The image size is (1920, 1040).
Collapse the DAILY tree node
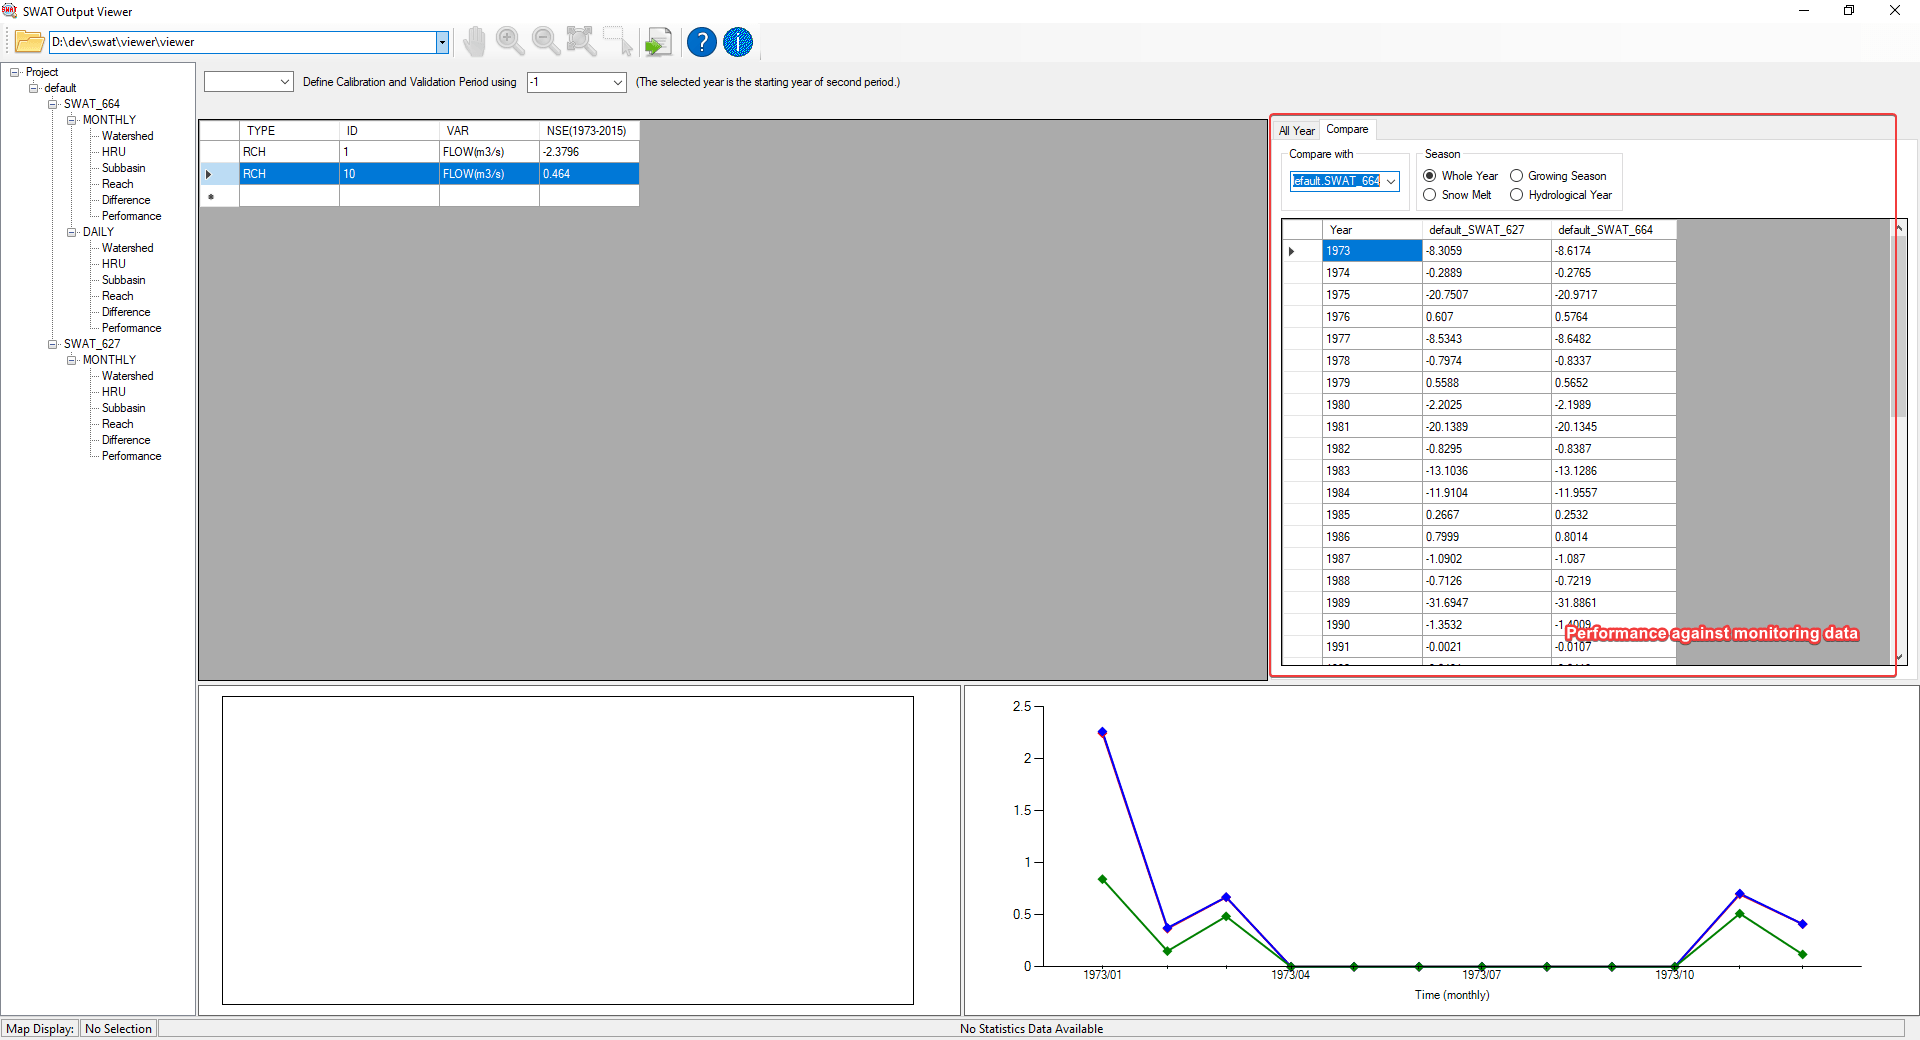tap(72, 232)
